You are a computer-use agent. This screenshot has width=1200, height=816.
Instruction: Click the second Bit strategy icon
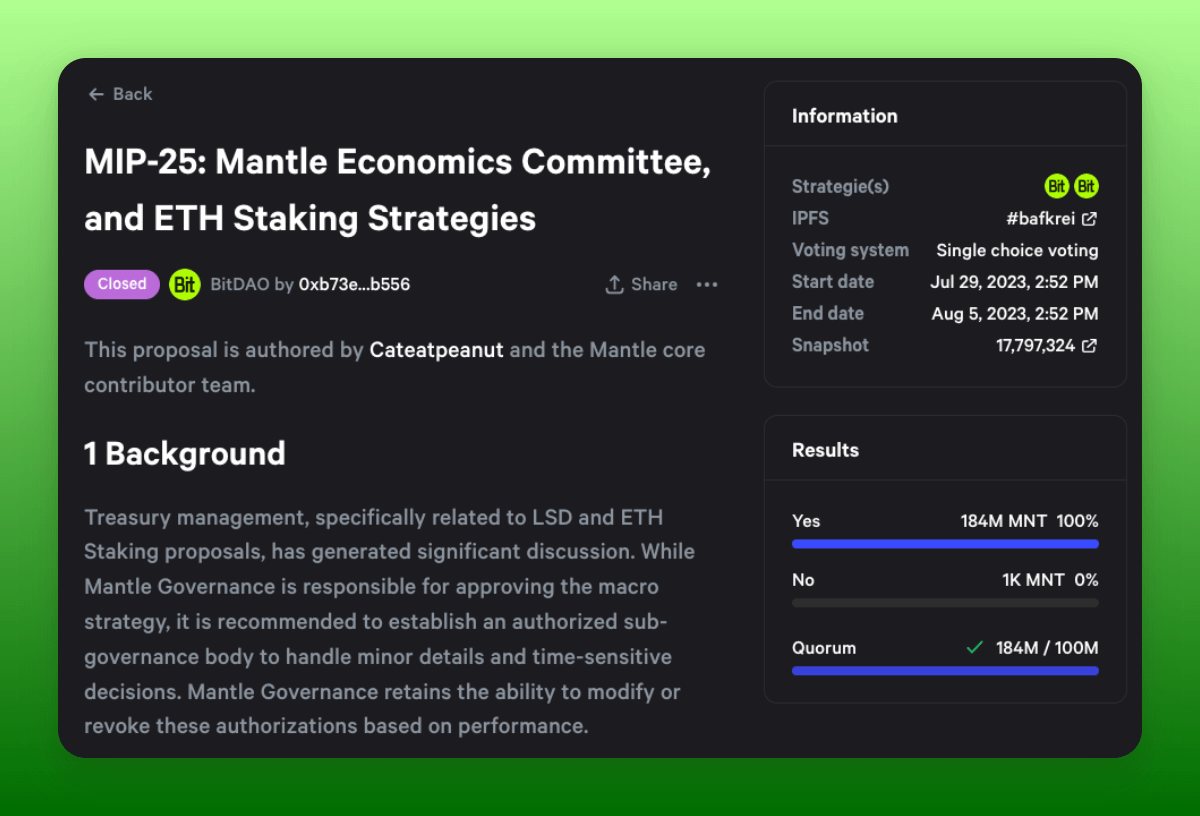point(1086,186)
